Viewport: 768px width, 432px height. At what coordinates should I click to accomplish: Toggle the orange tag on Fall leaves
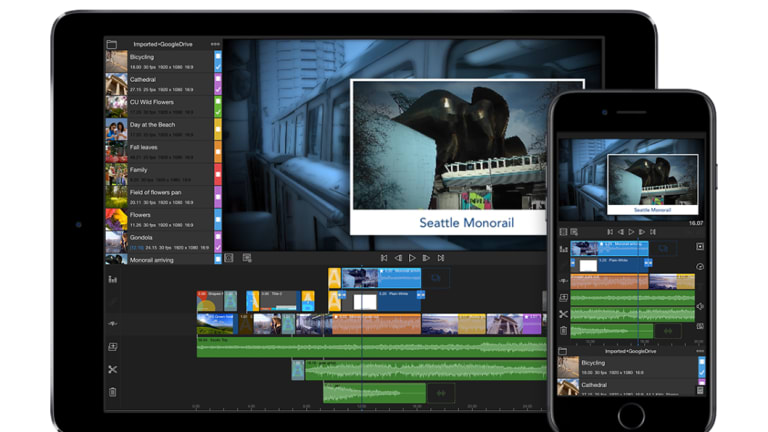(218, 151)
